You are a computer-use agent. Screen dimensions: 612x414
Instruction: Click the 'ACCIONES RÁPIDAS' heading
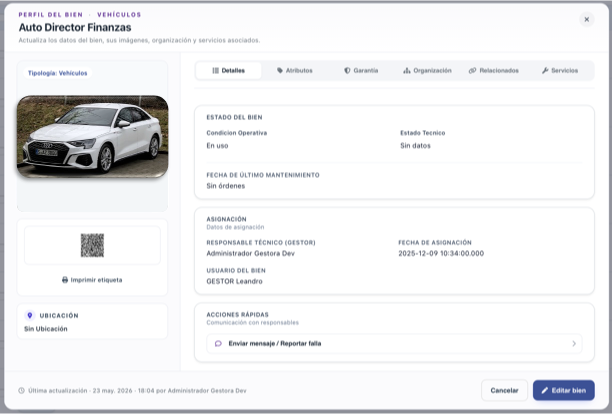(237, 314)
